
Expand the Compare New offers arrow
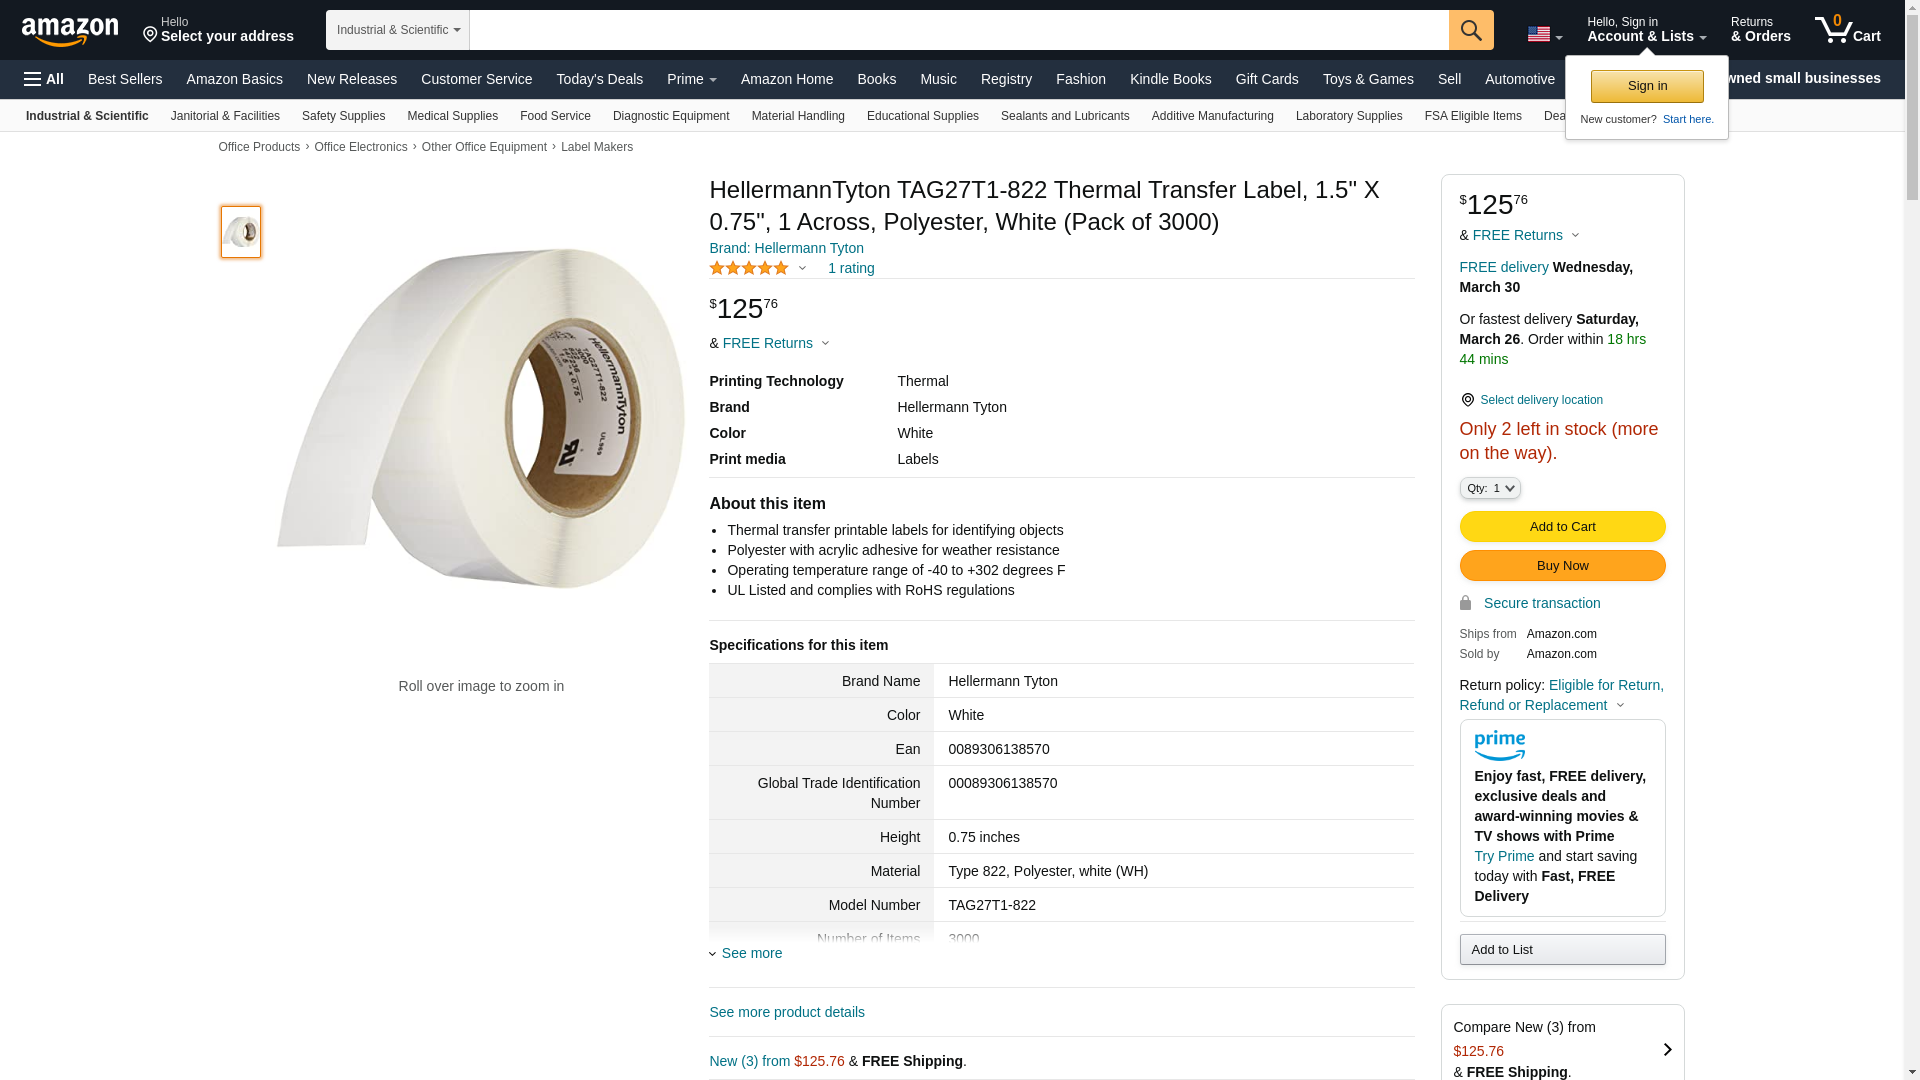coord(1667,1050)
